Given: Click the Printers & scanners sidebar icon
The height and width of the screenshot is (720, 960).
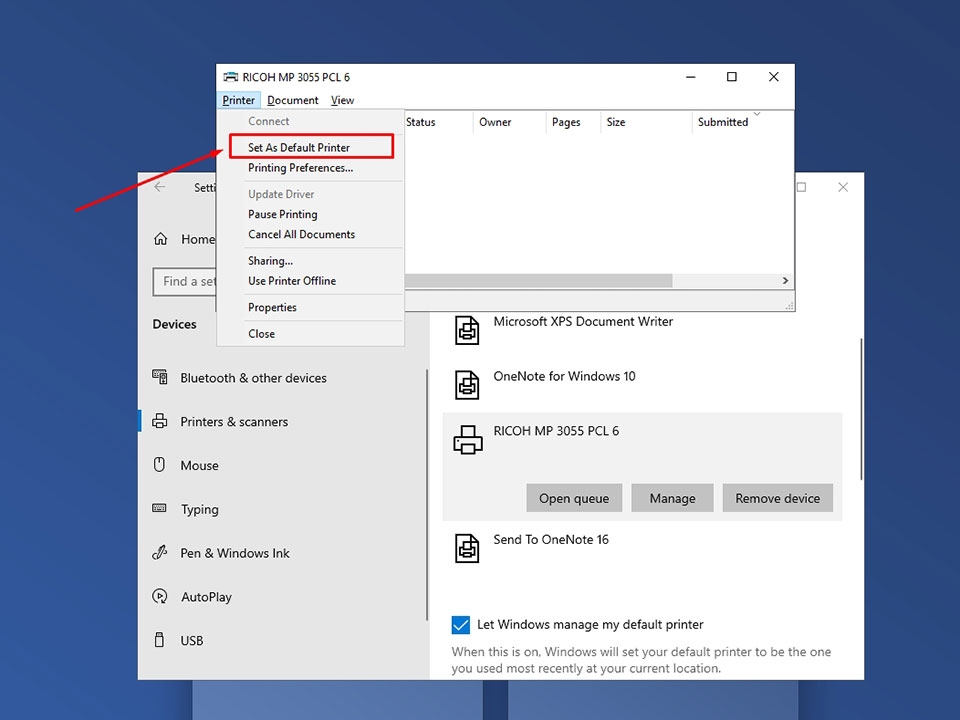Looking at the screenshot, I should 160,421.
